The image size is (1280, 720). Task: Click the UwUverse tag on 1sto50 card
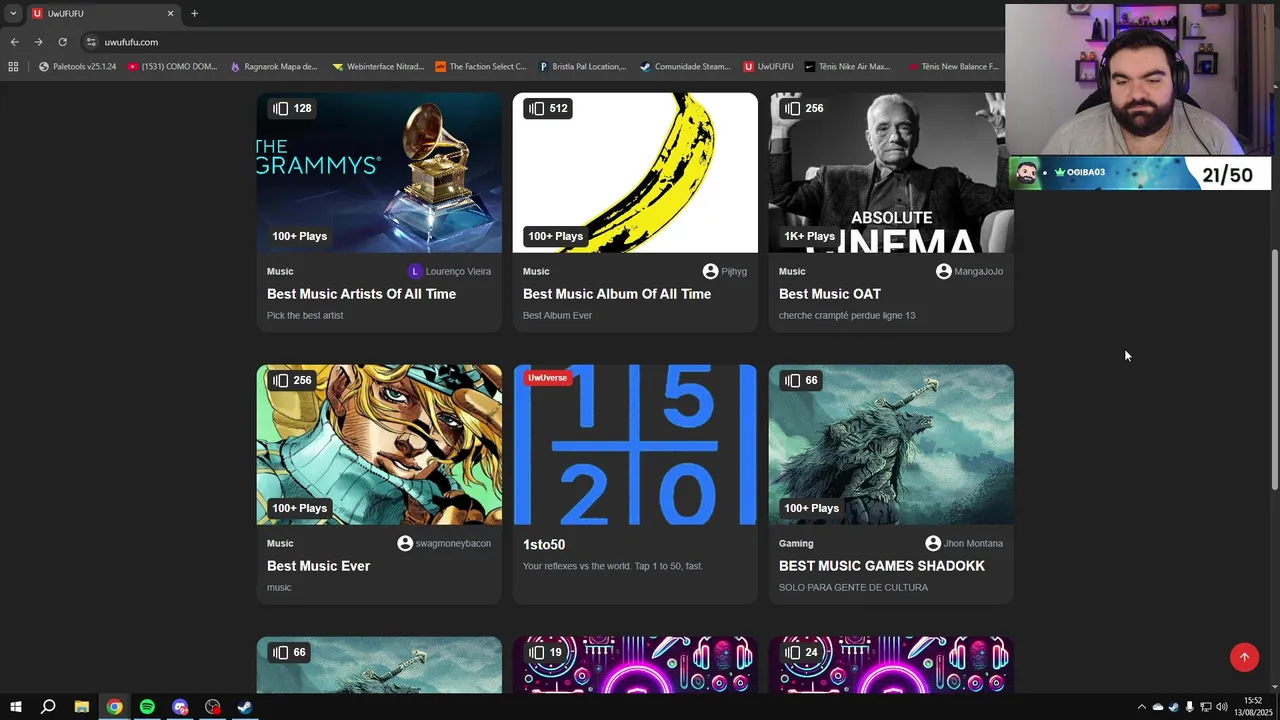click(547, 378)
